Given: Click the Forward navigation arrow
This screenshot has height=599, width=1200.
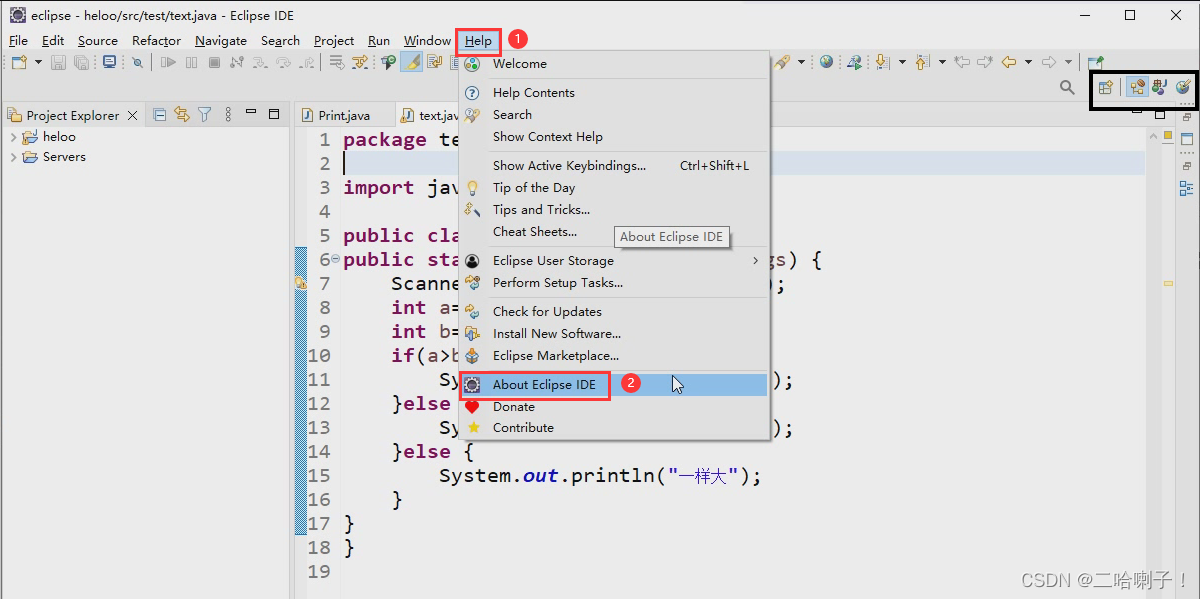Looking at the screenshot, I should click(1049, 63).
